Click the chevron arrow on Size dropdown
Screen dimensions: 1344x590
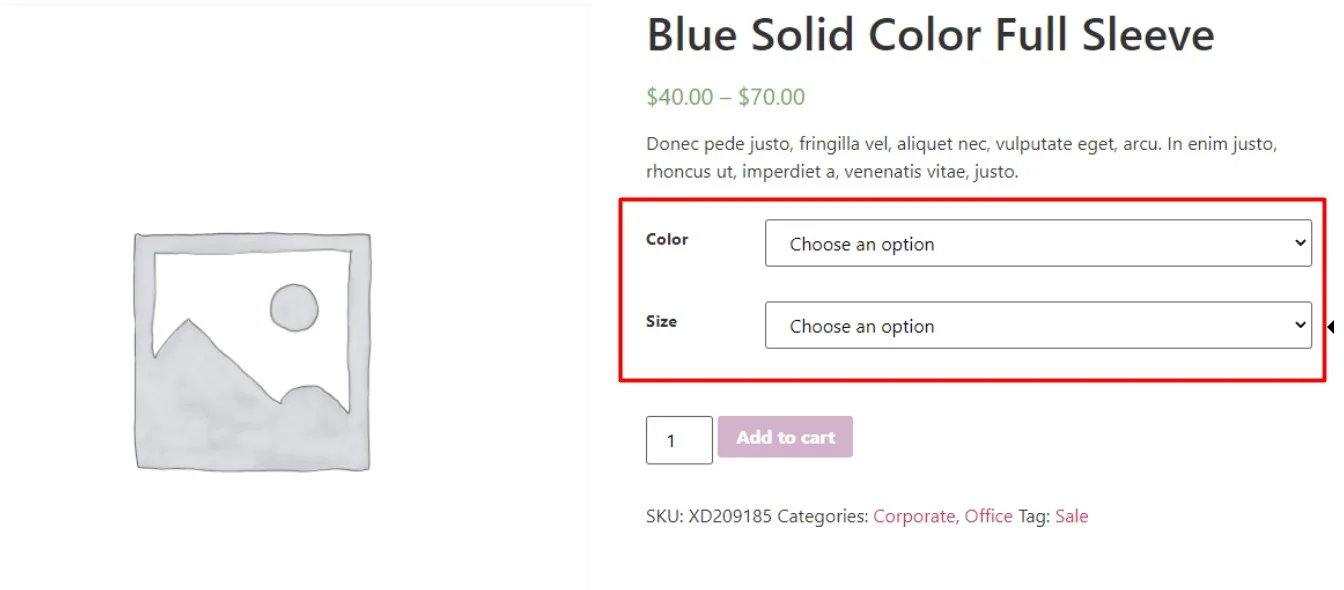click(1300, 325)
